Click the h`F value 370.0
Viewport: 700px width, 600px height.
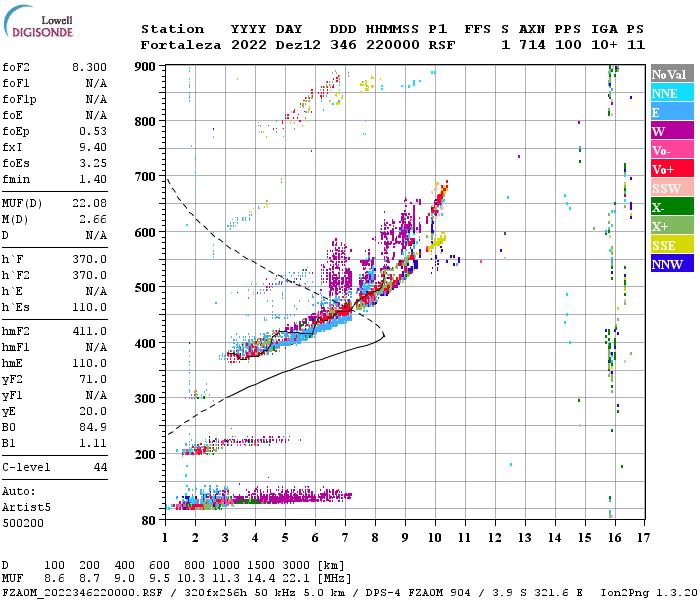point(89,259)
